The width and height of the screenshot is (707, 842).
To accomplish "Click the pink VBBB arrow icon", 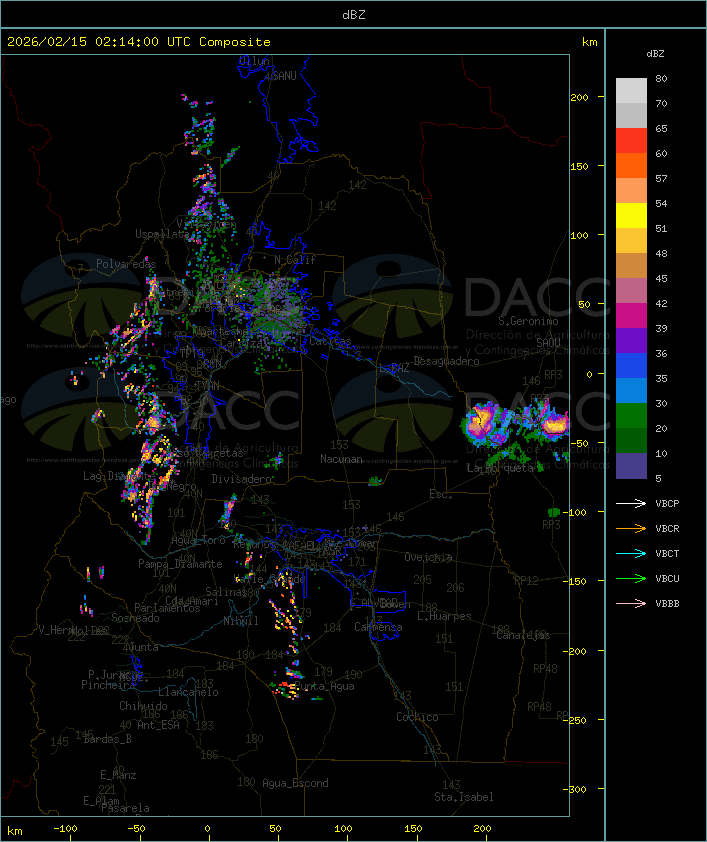I will pyautogui.click(x=631, y=604).
